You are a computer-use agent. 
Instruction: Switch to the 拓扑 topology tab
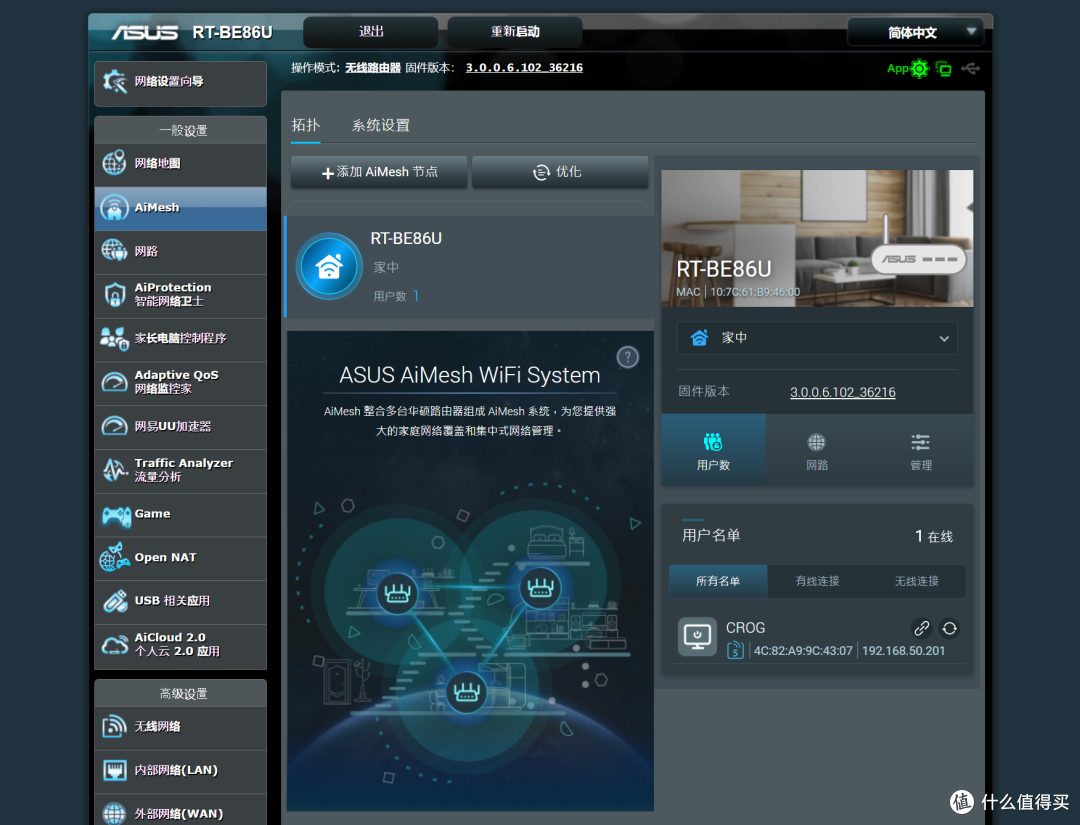click(305, 125)
